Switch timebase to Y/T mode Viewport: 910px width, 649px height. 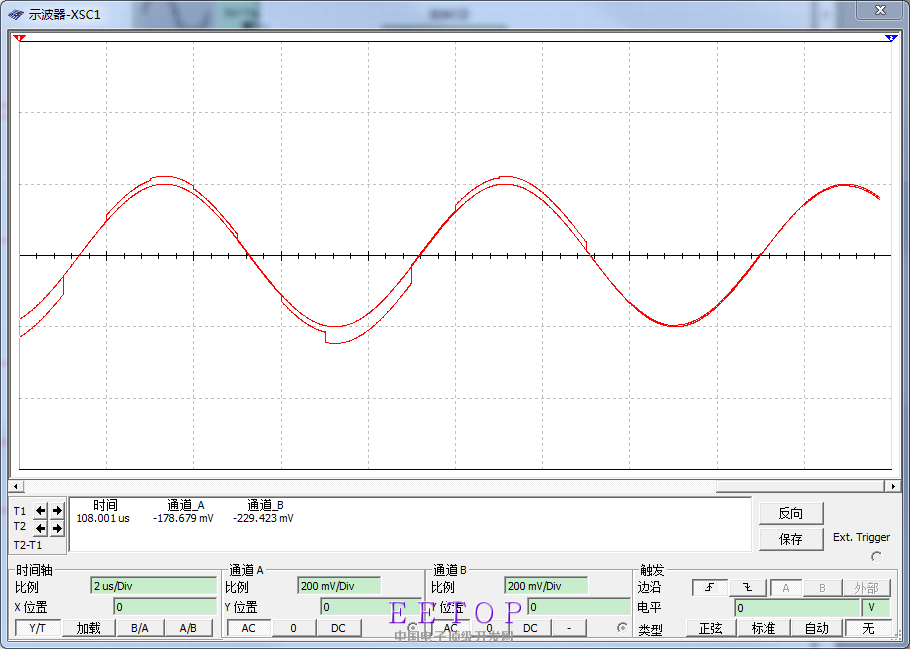(37, 628)
